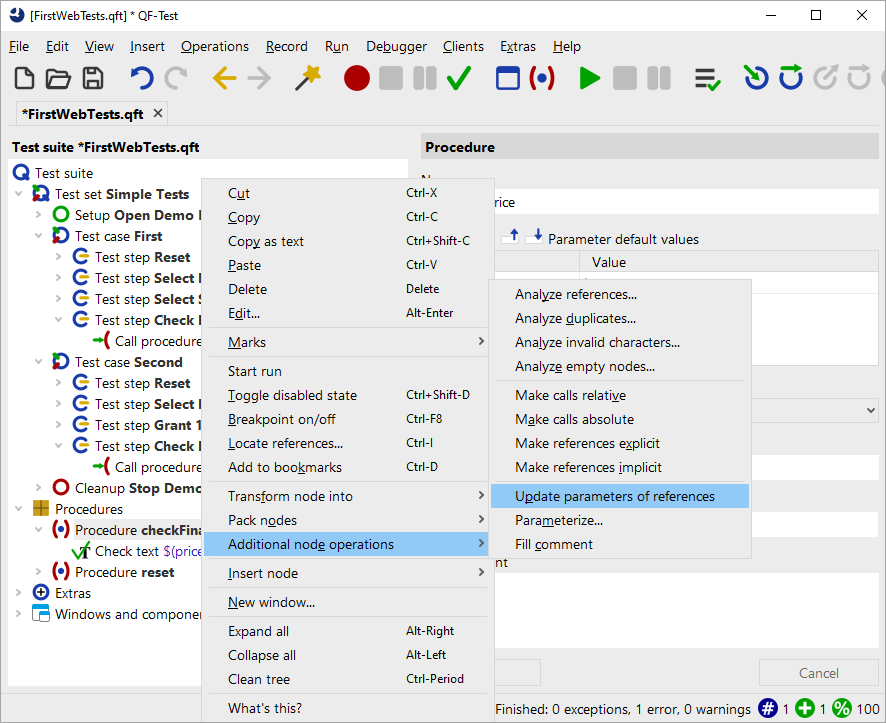The width and height of the screenshot is (886, 723).
Task: Click the record procedures icon in toolbar
Action: pyautogui.click(x=542, y=78)
